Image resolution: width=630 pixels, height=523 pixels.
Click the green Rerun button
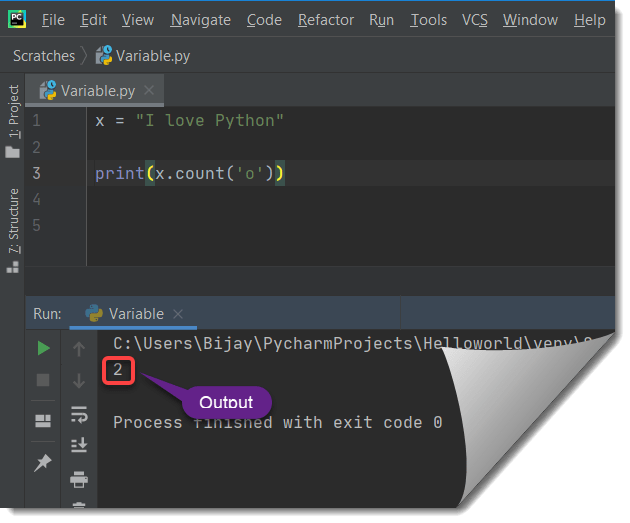[x=43, y=348]
